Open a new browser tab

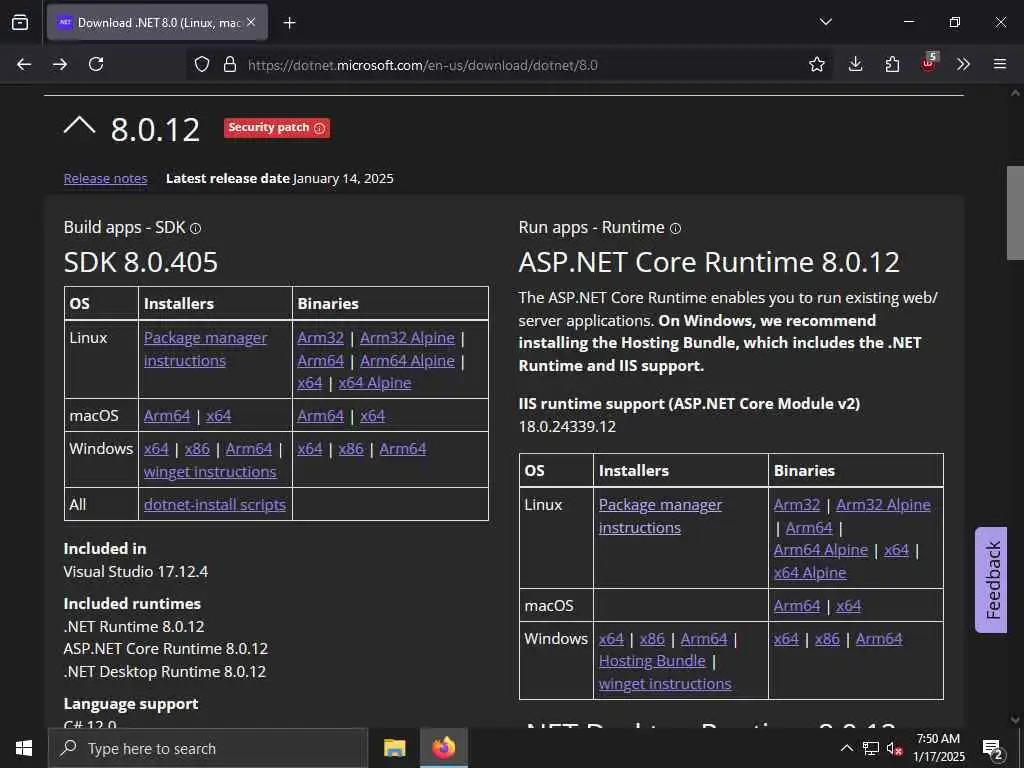pos(289,23)
